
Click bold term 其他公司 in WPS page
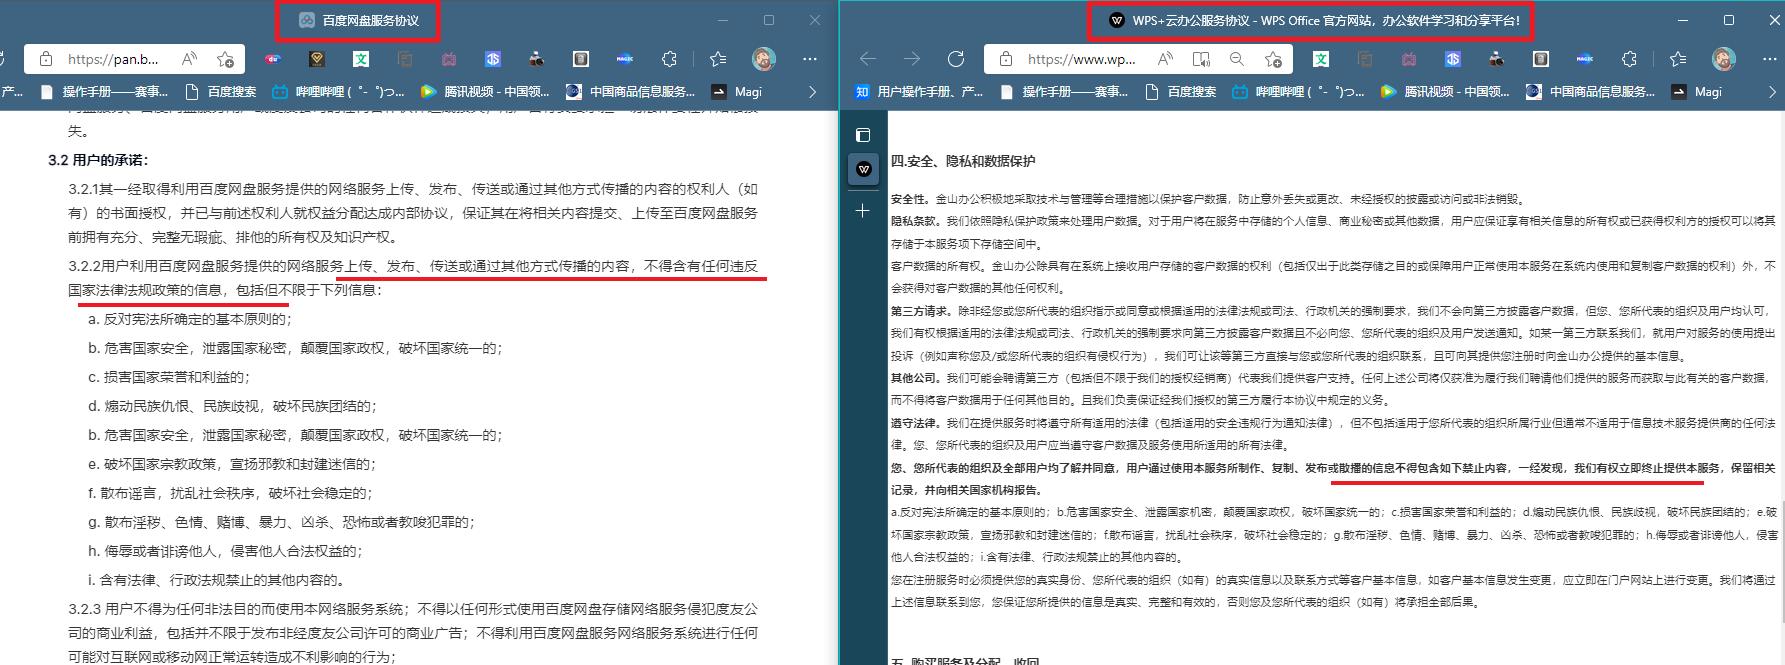click(914, 378)
